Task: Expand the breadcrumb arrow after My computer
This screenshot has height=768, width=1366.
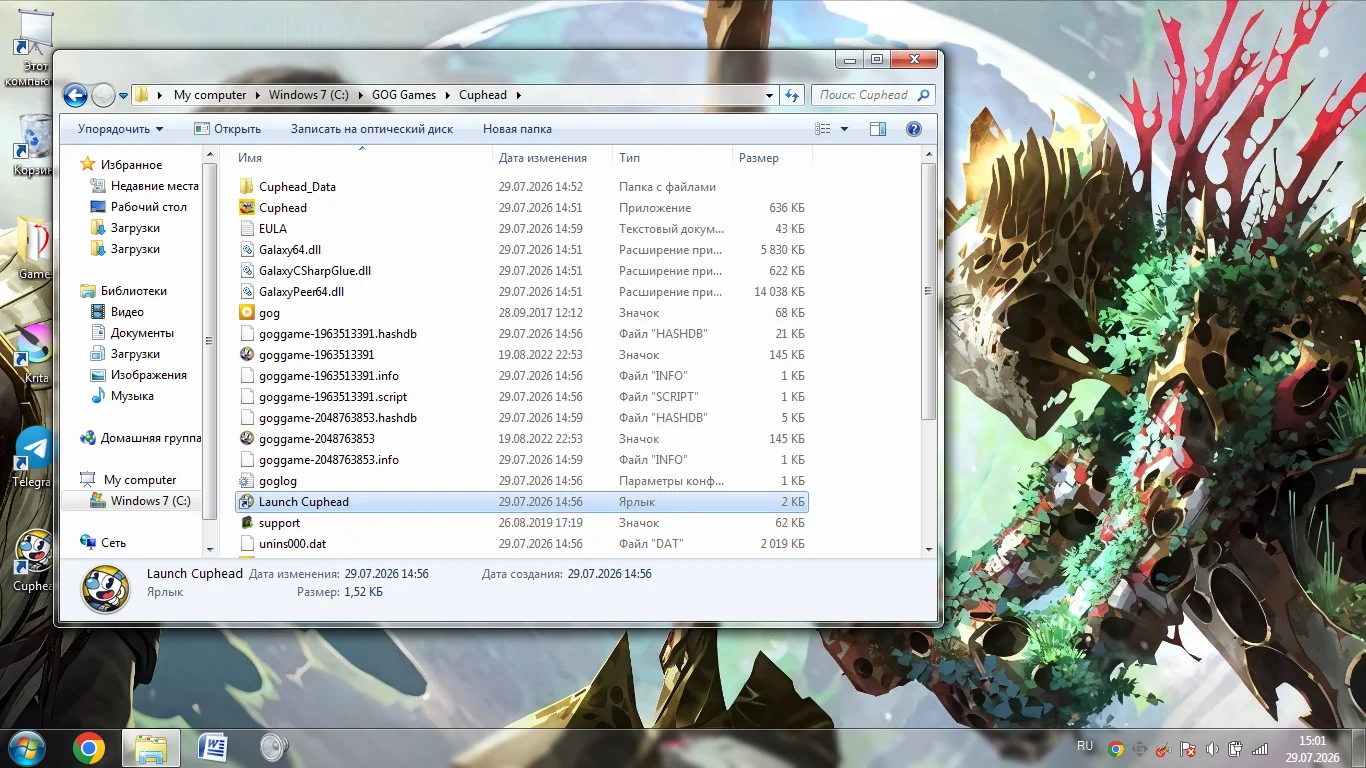Action: [258, 95]
